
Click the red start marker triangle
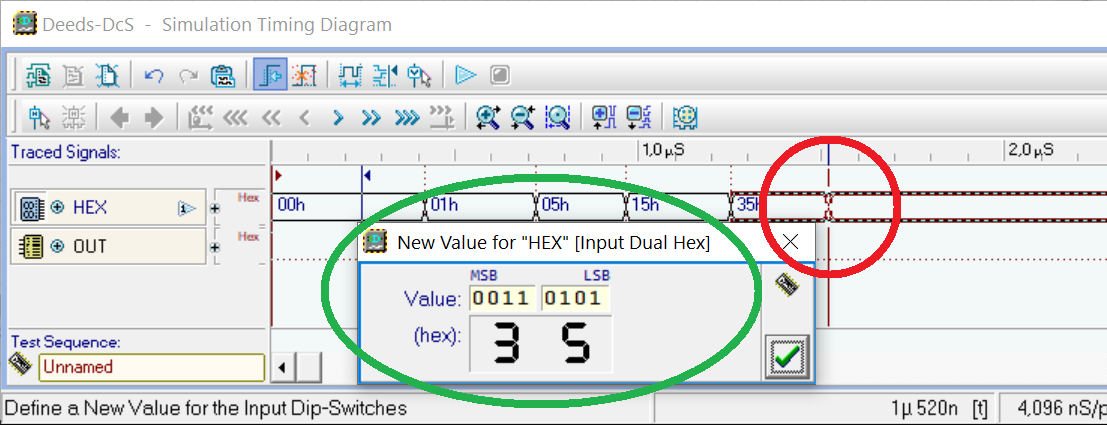point(278,176)
